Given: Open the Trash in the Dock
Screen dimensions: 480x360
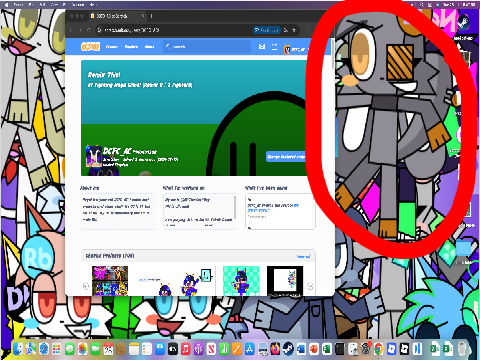Looking at the screenshot, I should (x=462, y=348).
